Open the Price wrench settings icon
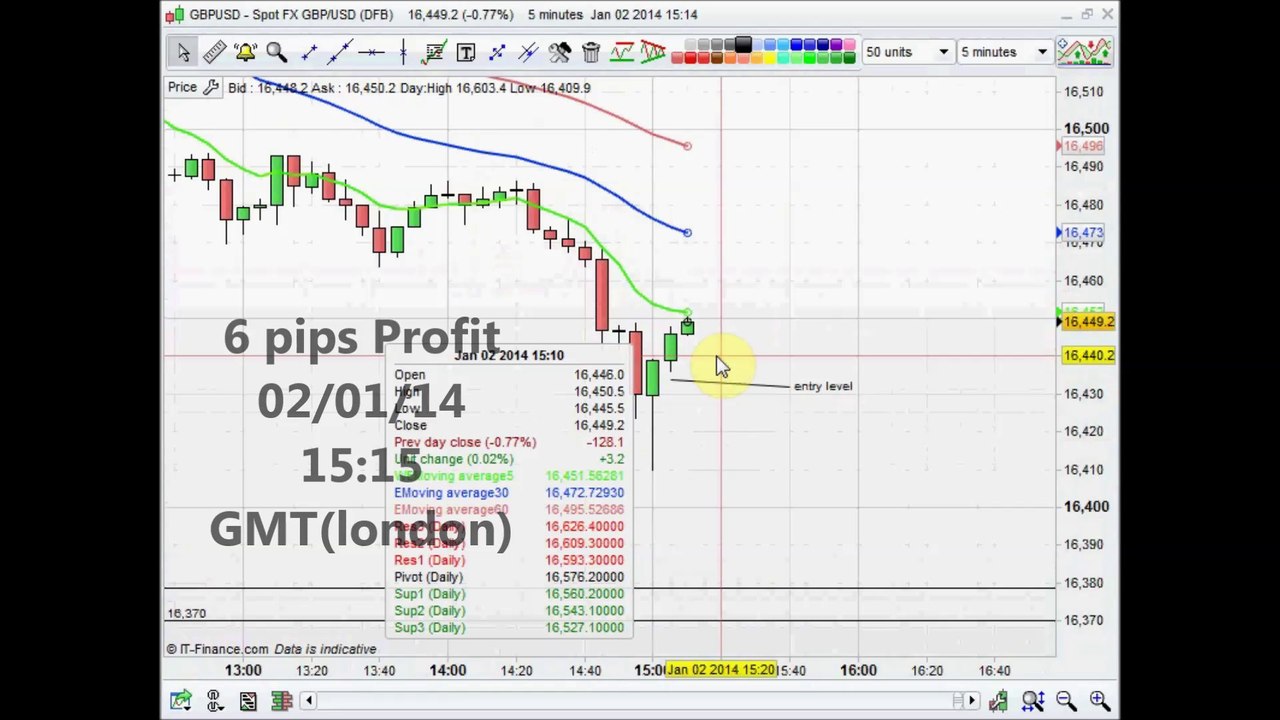Screen dimensions: 1280x720 click(x=210, y=88)
